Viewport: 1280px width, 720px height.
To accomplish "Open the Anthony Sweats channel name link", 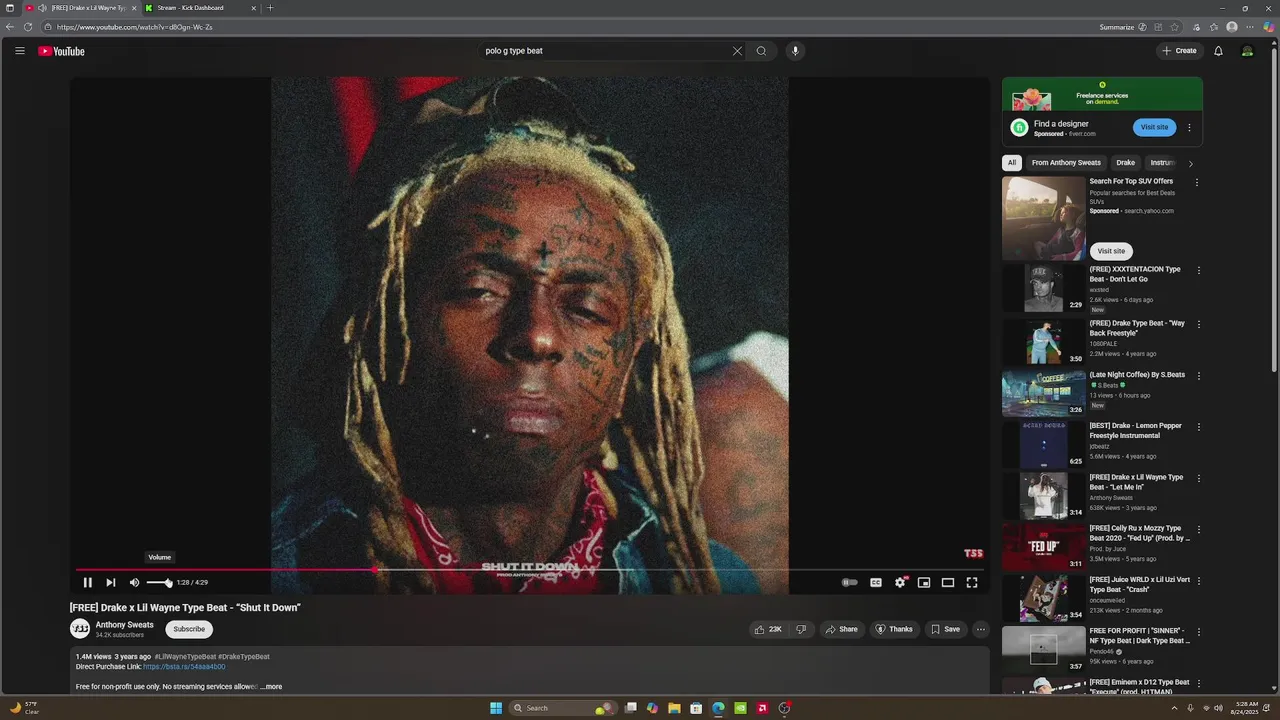I will tap(125, 625).
